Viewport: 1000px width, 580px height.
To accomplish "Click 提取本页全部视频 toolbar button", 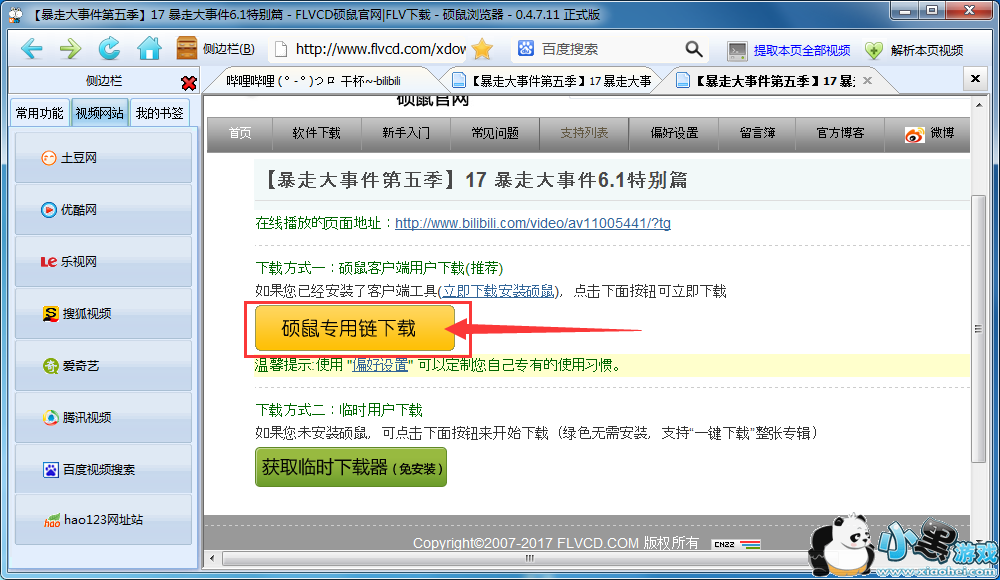I will coord(789,50).
